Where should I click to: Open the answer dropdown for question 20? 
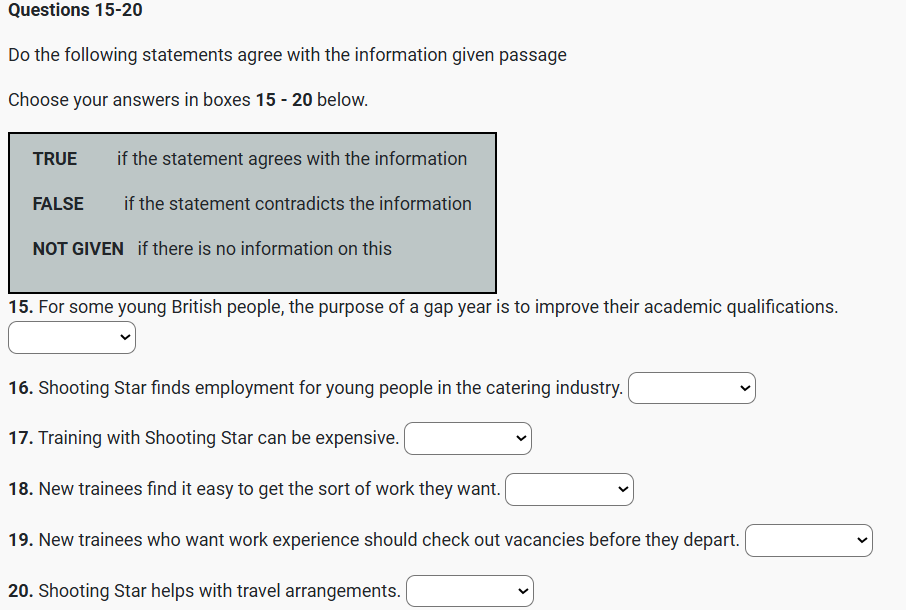pos(469,591)
